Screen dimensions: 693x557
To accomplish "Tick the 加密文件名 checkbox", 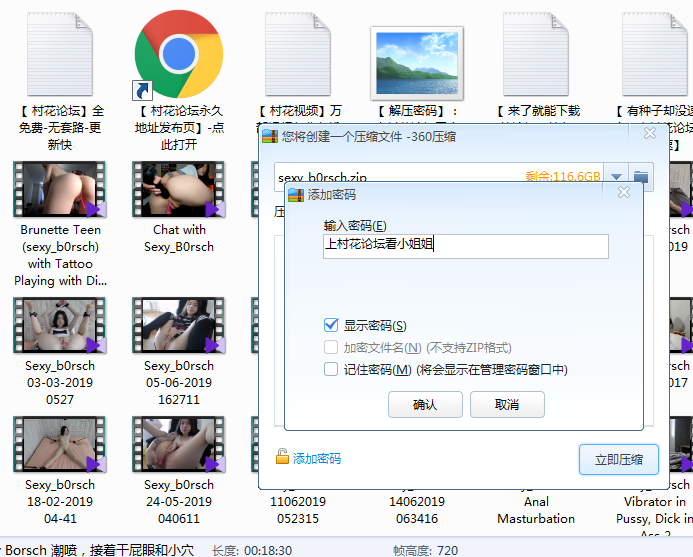I will tap(331, 347).
